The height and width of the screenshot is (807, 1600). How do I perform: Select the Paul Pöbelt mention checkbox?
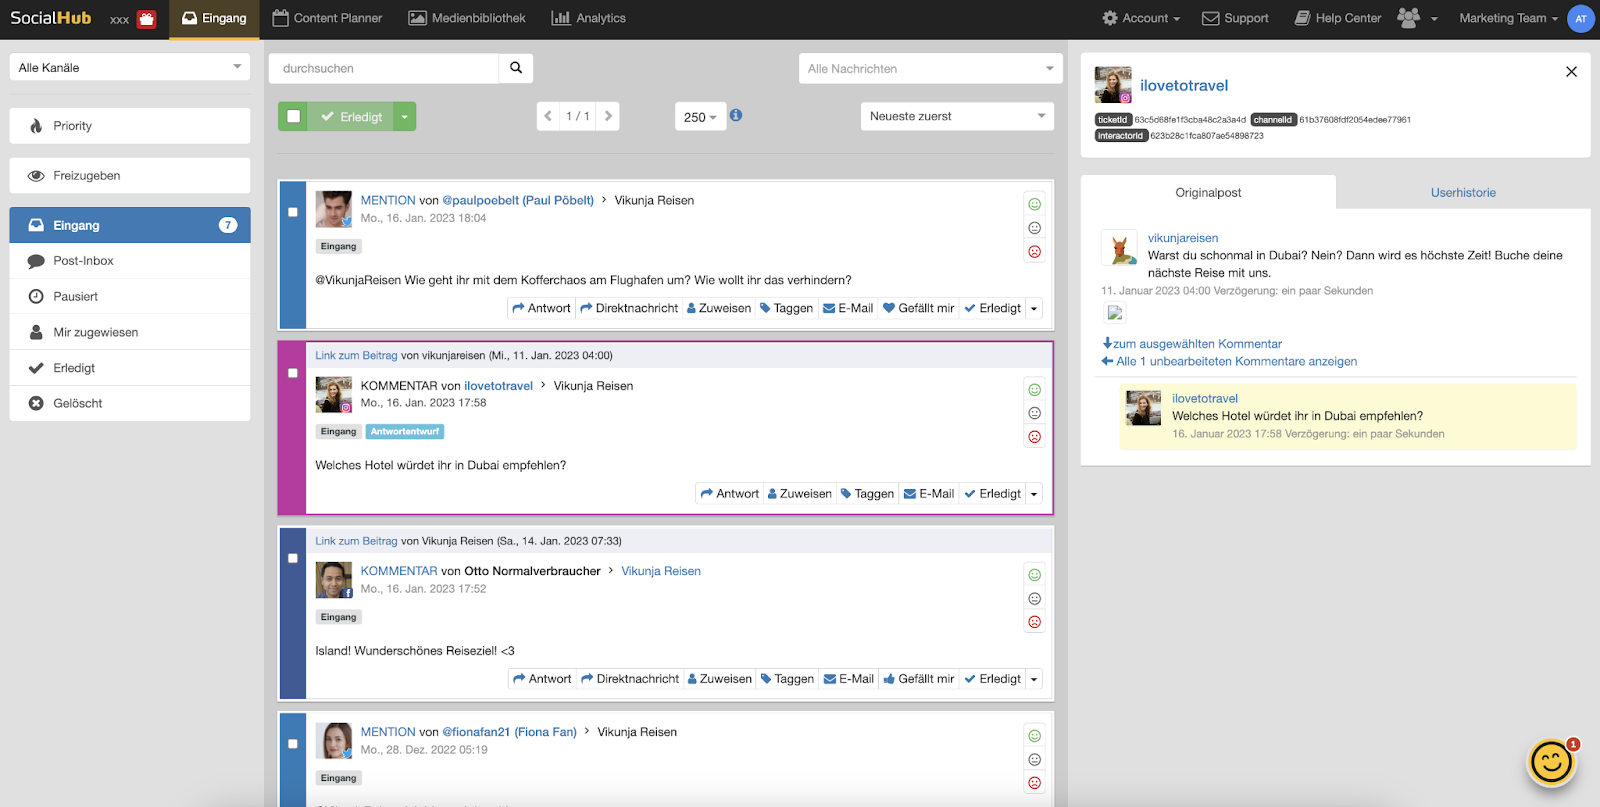click(x=293, y=212)
